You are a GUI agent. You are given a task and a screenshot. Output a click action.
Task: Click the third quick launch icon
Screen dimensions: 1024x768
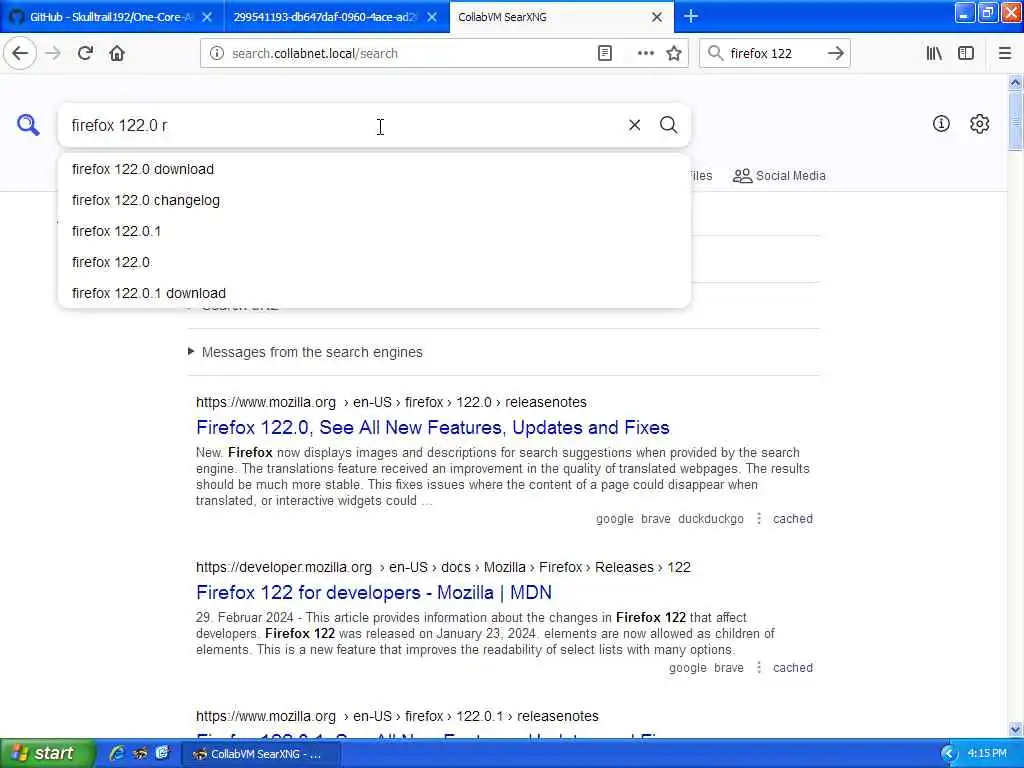[162, 753]
